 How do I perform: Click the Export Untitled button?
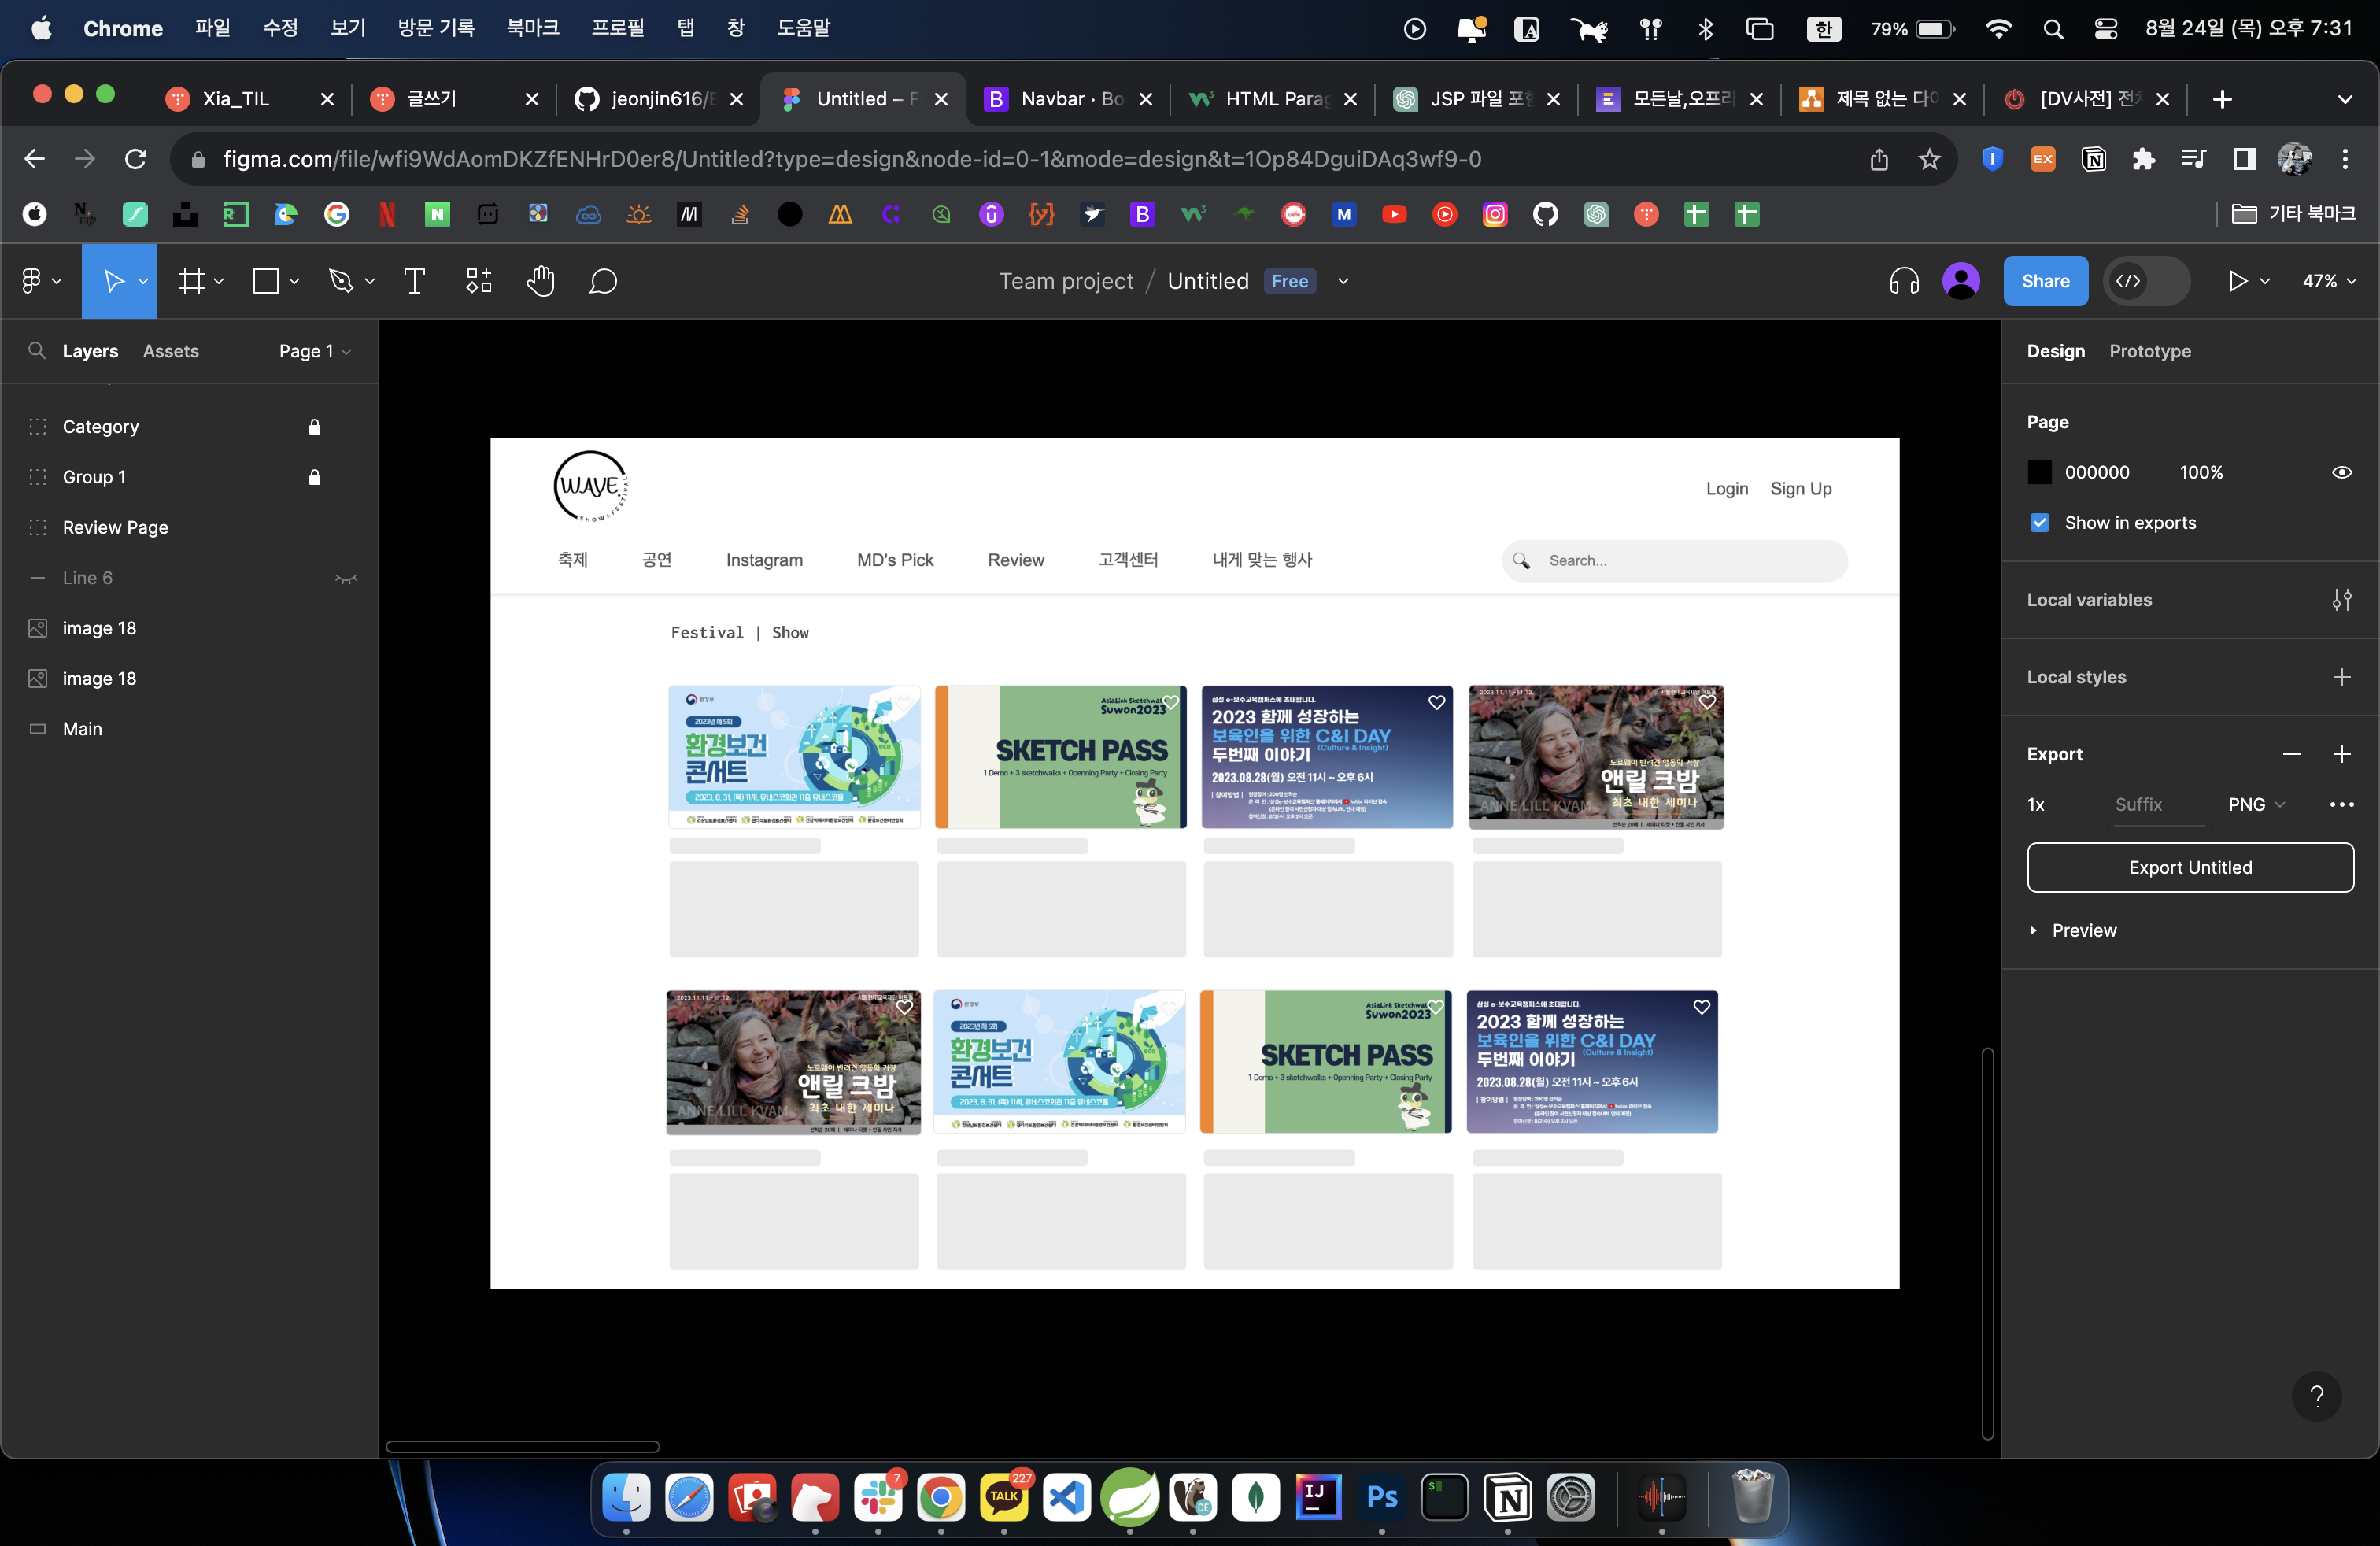pos(2189,867)
